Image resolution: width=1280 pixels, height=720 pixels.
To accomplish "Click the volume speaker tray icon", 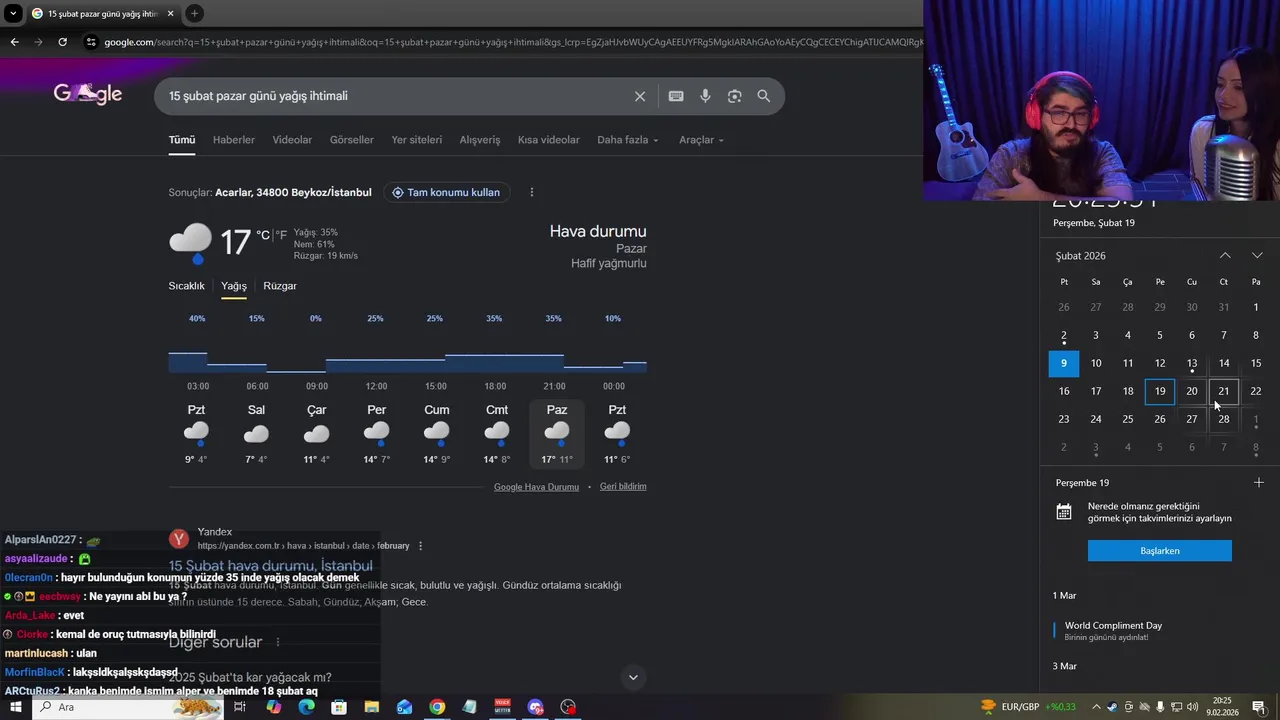I will click(x=1192, y=707).
